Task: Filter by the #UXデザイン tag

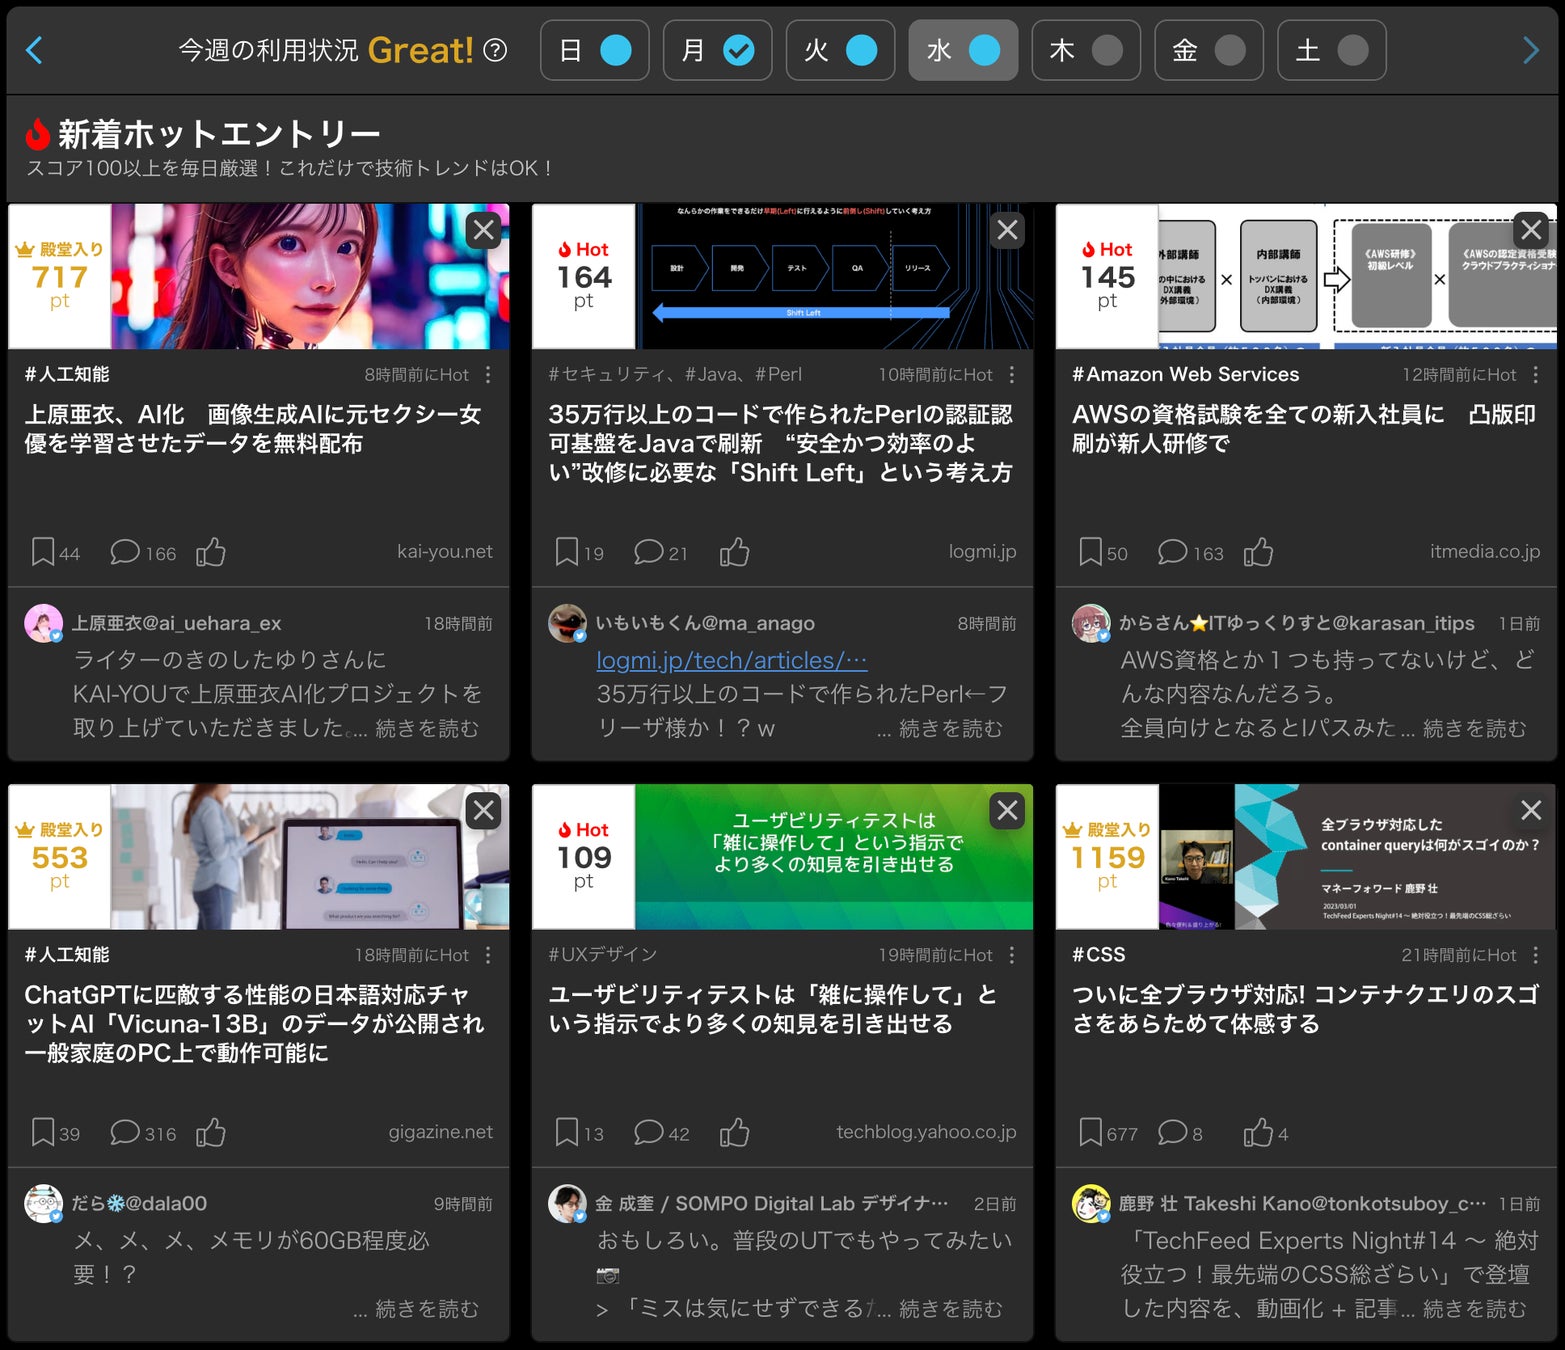Action: tap(603, 955)
